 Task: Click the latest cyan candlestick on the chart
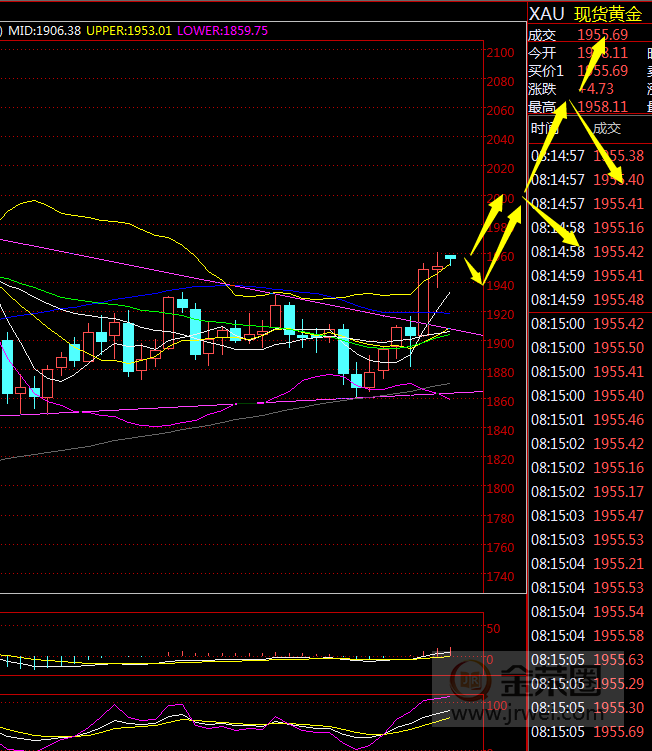tap(450, 258)
